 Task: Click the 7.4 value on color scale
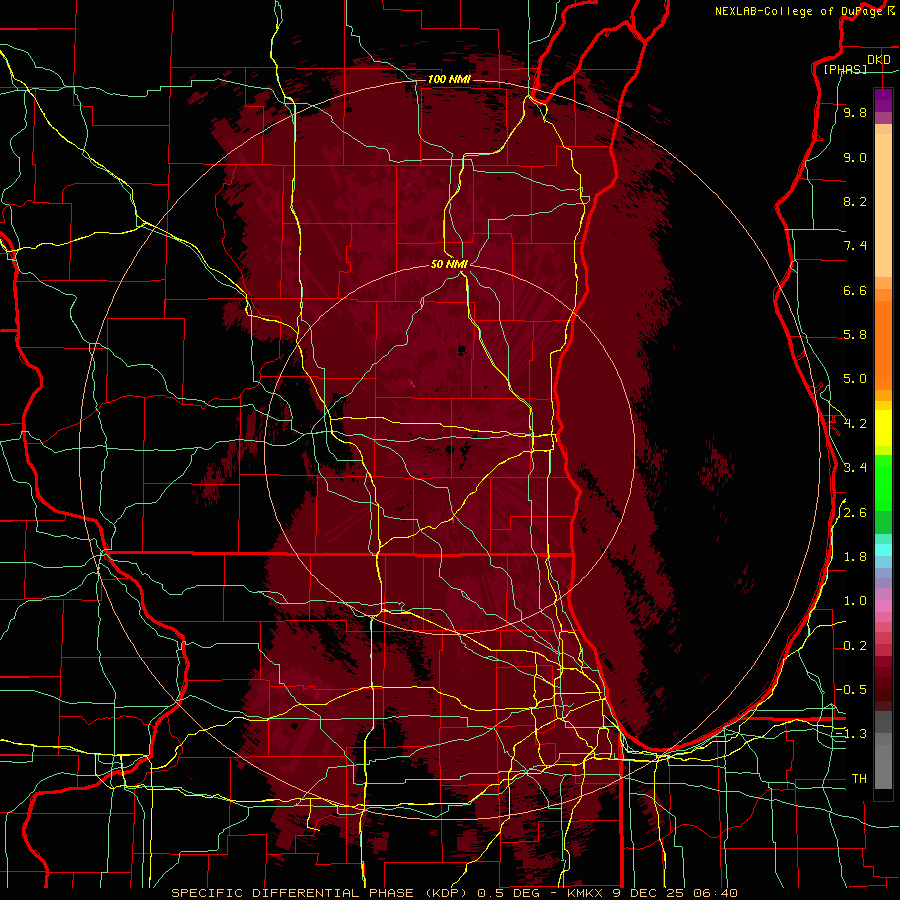pos(855,246)
